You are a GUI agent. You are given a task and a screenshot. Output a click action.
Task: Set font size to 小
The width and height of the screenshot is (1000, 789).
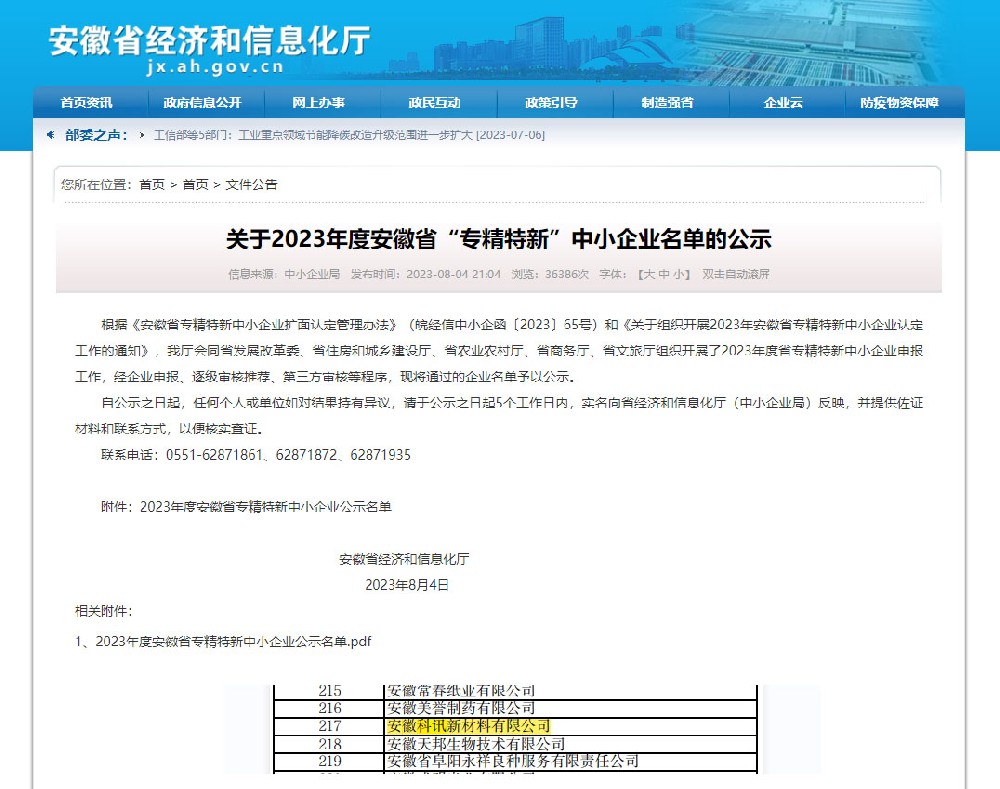point(679,274)
